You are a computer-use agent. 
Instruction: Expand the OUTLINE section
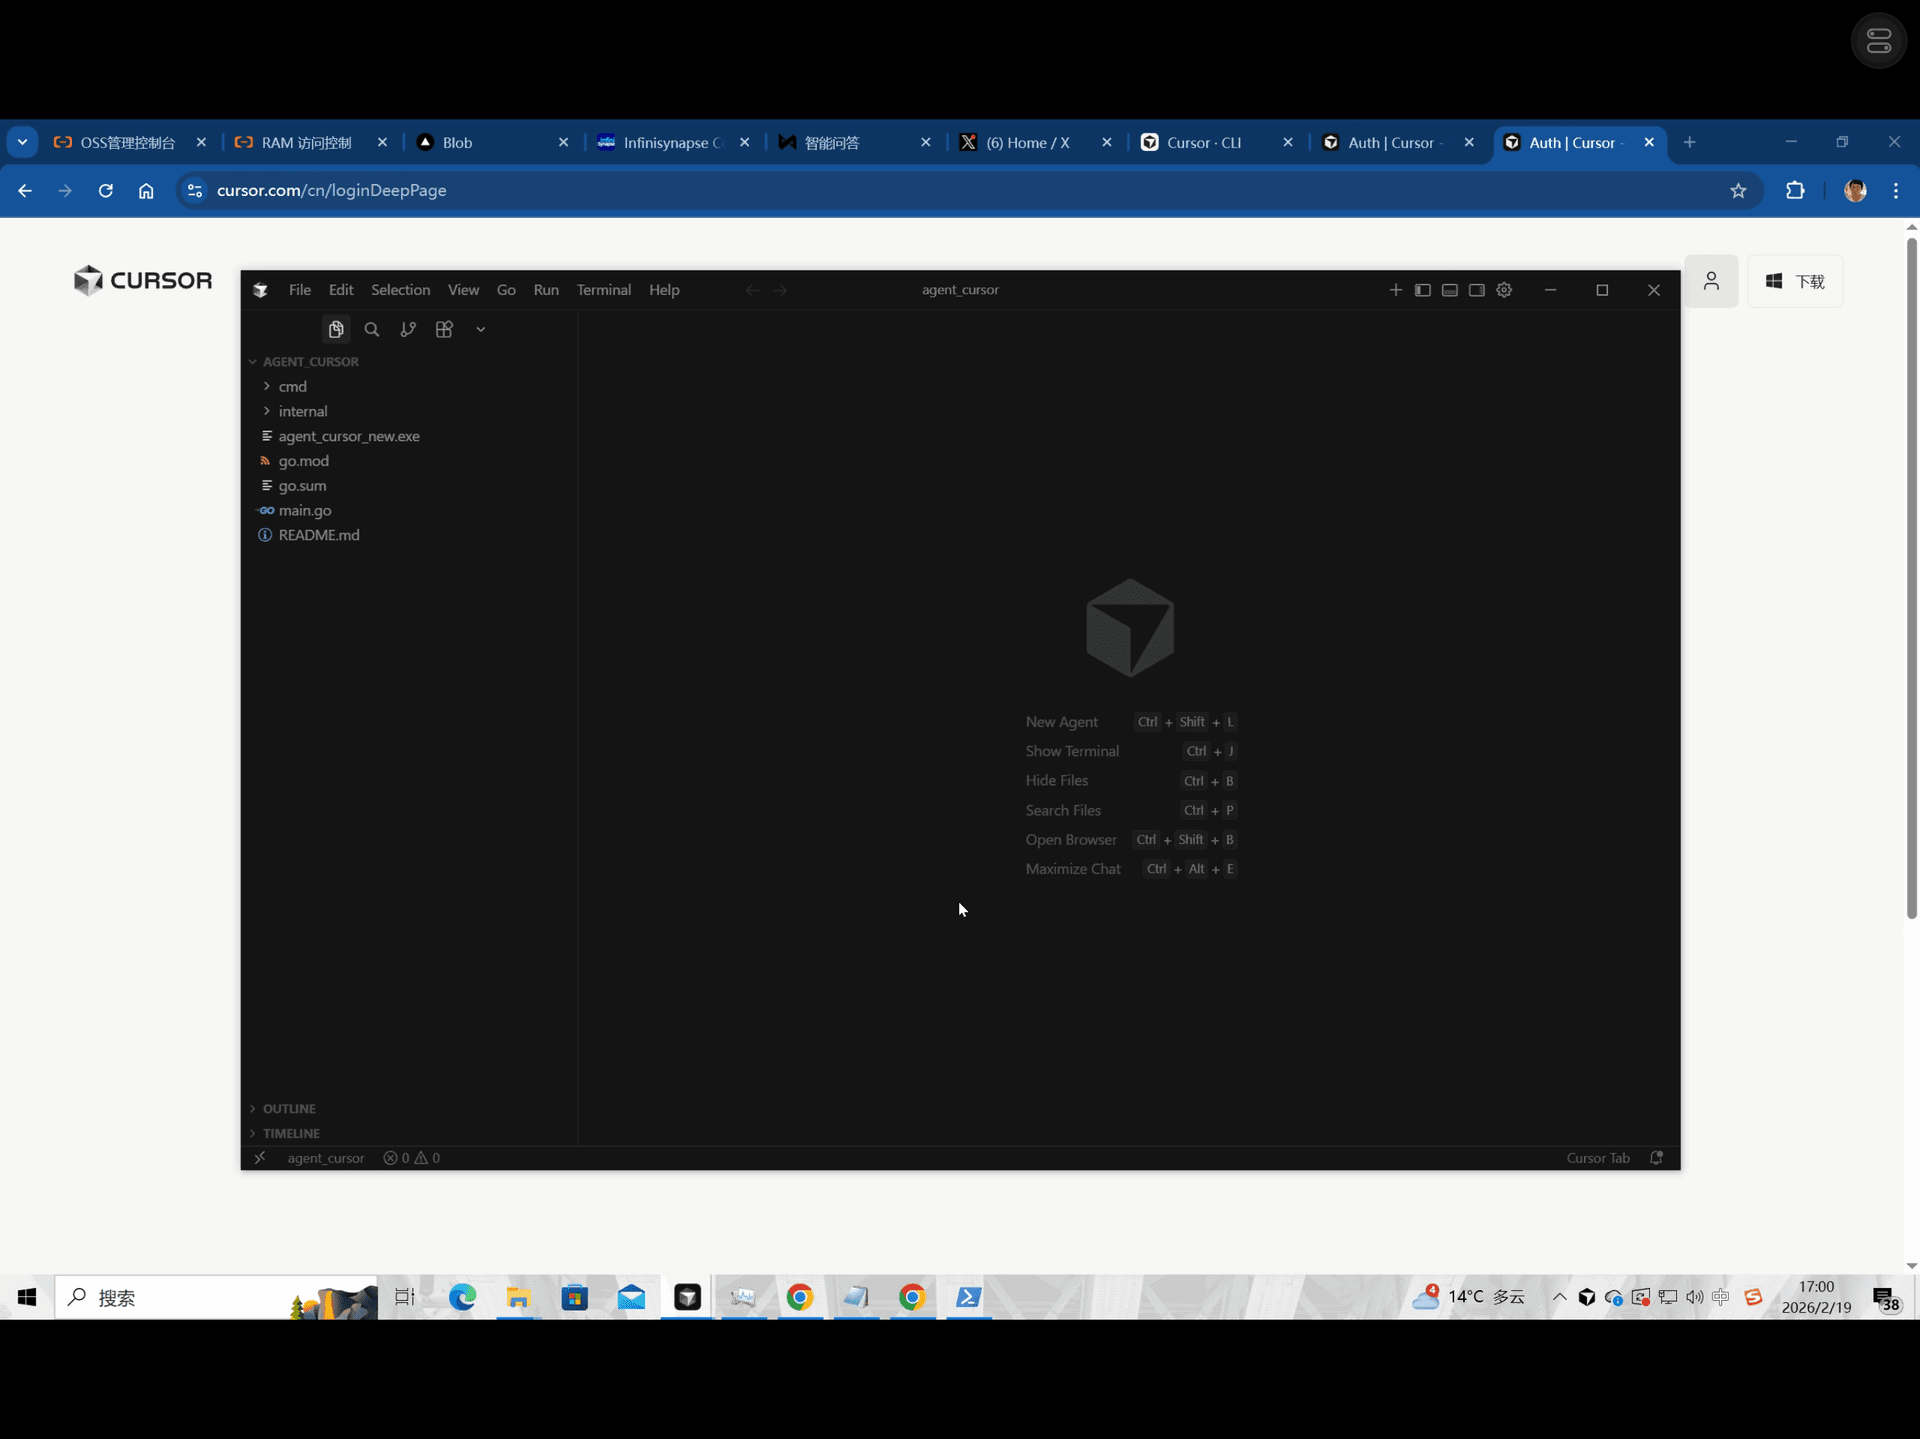point(288,1108)
